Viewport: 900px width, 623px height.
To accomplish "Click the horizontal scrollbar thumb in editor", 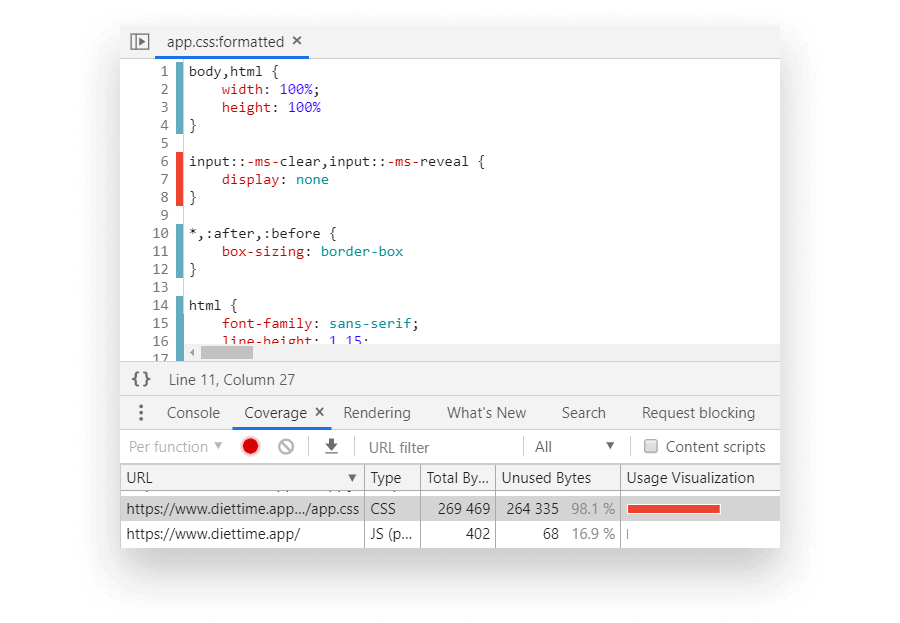I will coord(227,353).
